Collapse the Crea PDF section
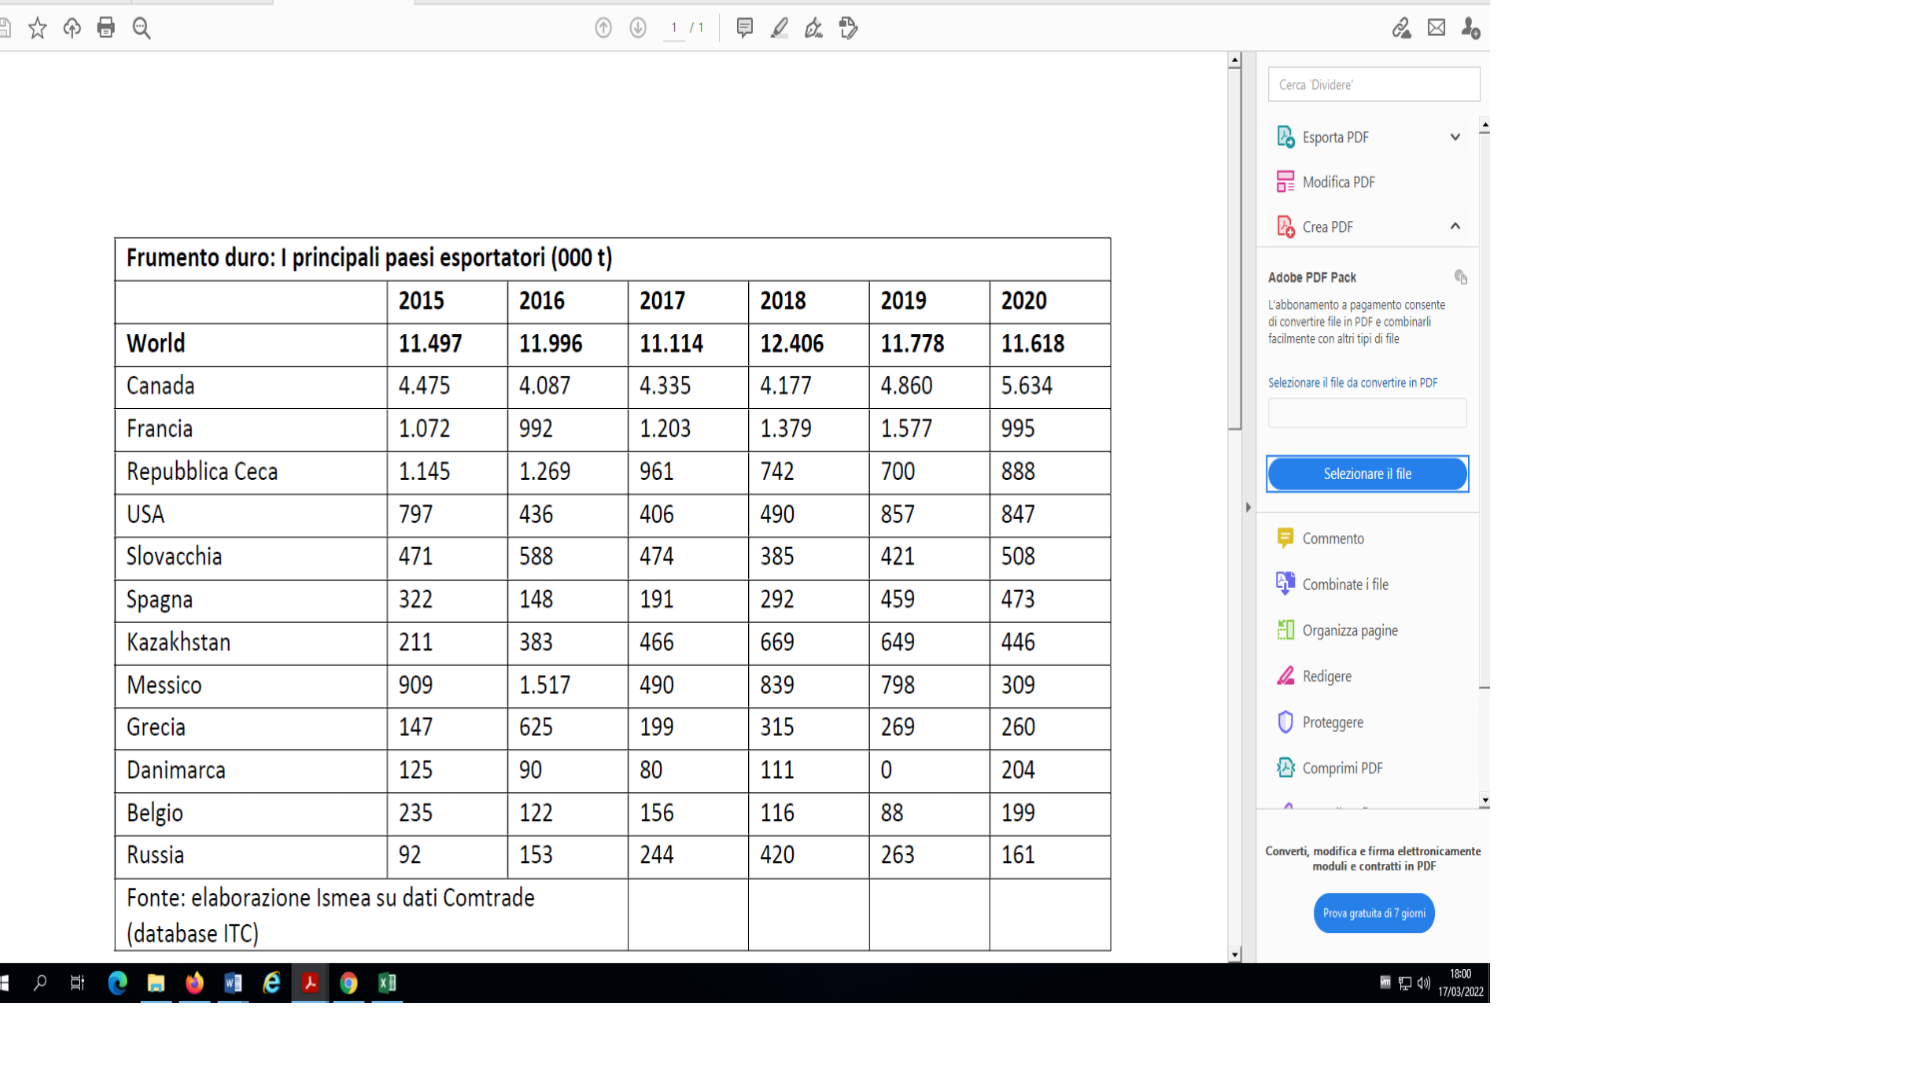Viewport: 1918px width, 1080px height. (1455, 227)
